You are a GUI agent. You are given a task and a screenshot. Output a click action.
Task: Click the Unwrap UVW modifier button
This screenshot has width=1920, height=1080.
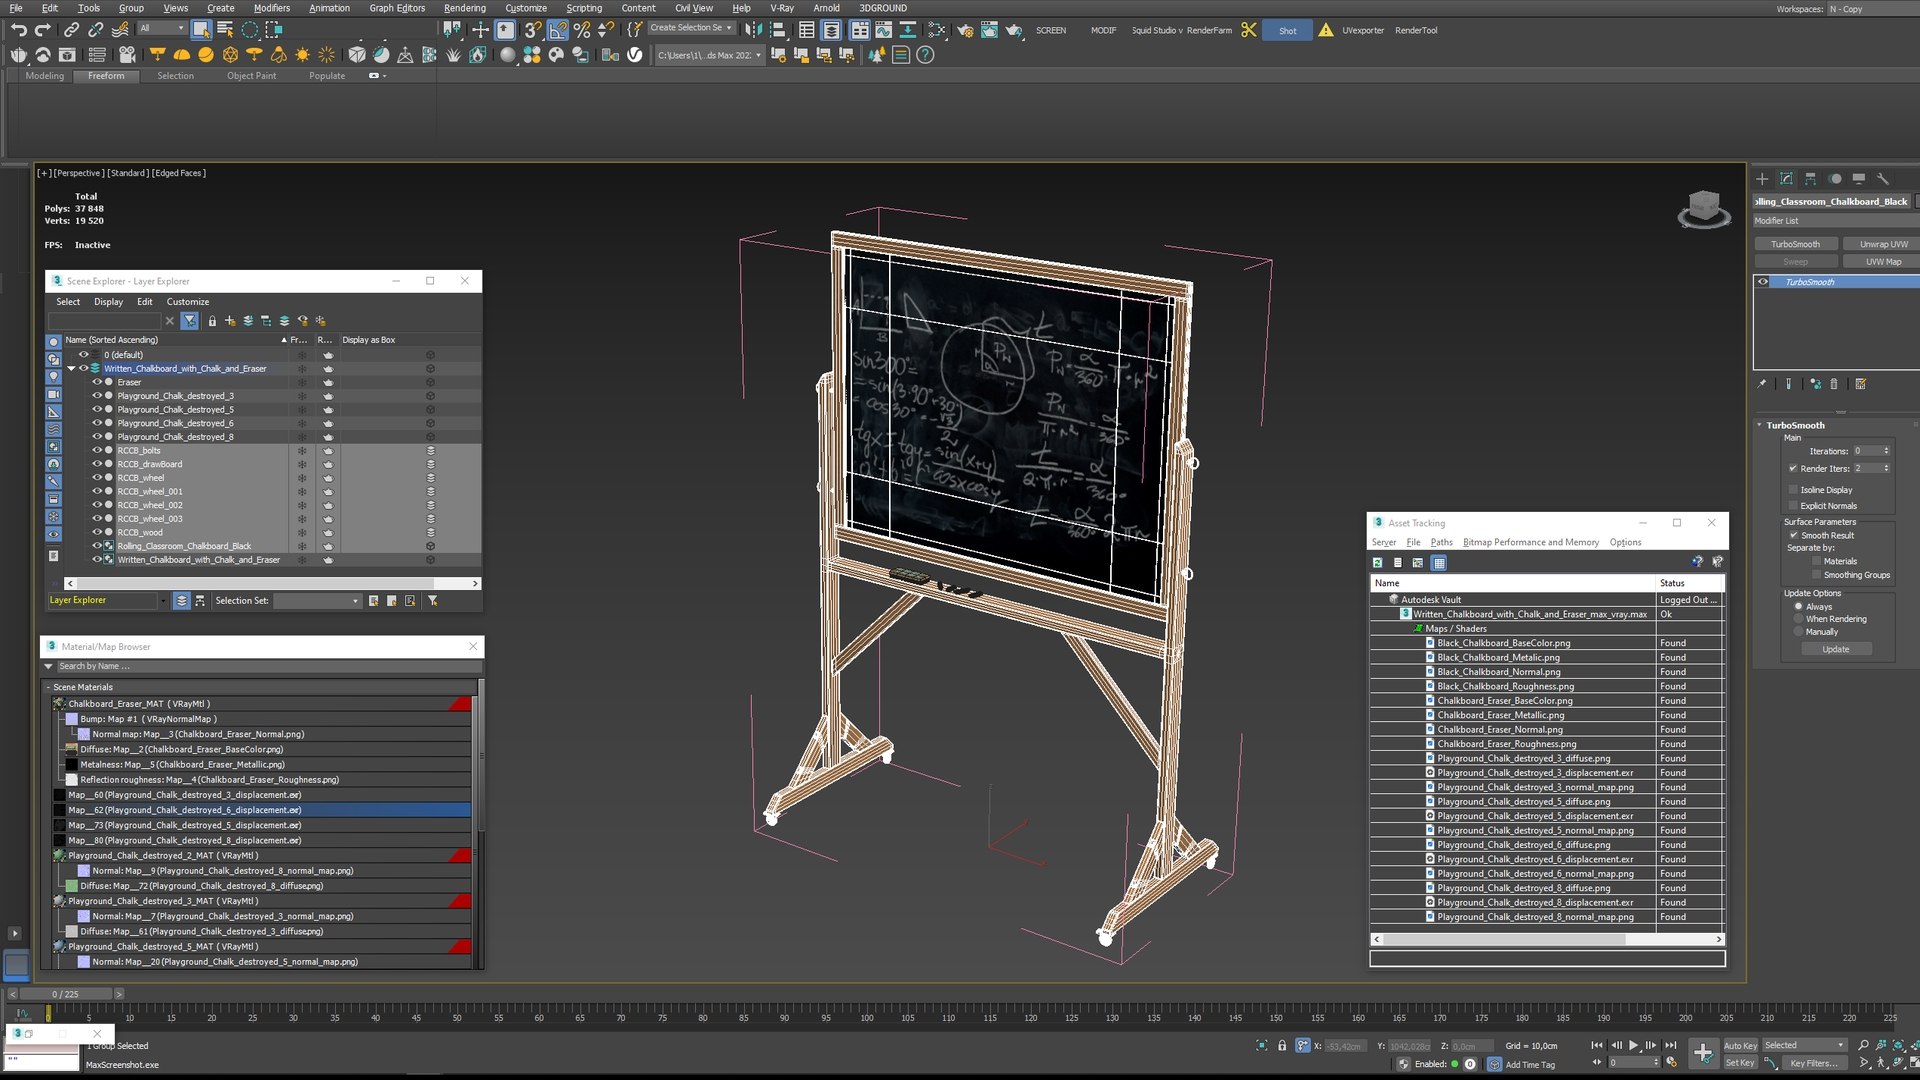1883,244
